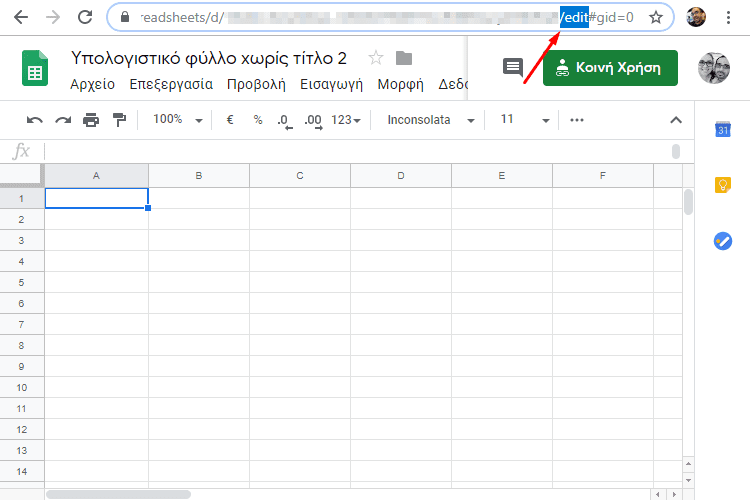Open the Μορφή menu

click(400, 85)
